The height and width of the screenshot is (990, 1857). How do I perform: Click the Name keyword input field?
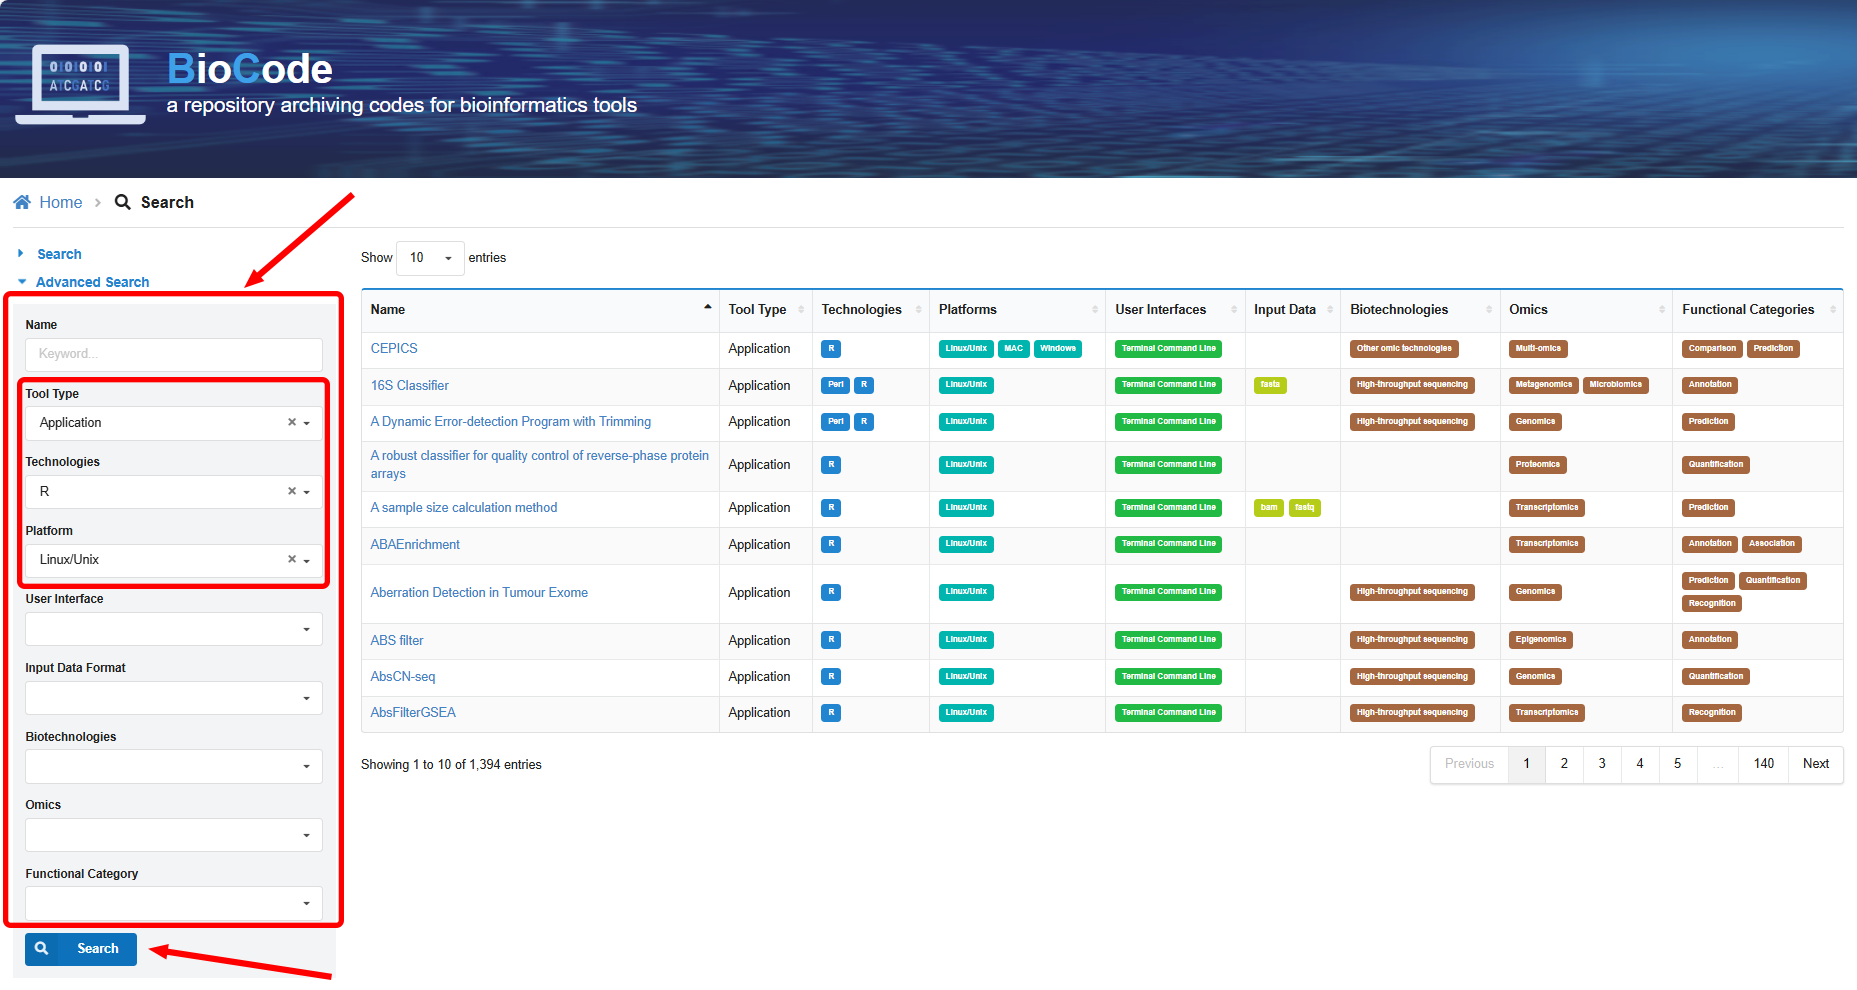point(174,354)
